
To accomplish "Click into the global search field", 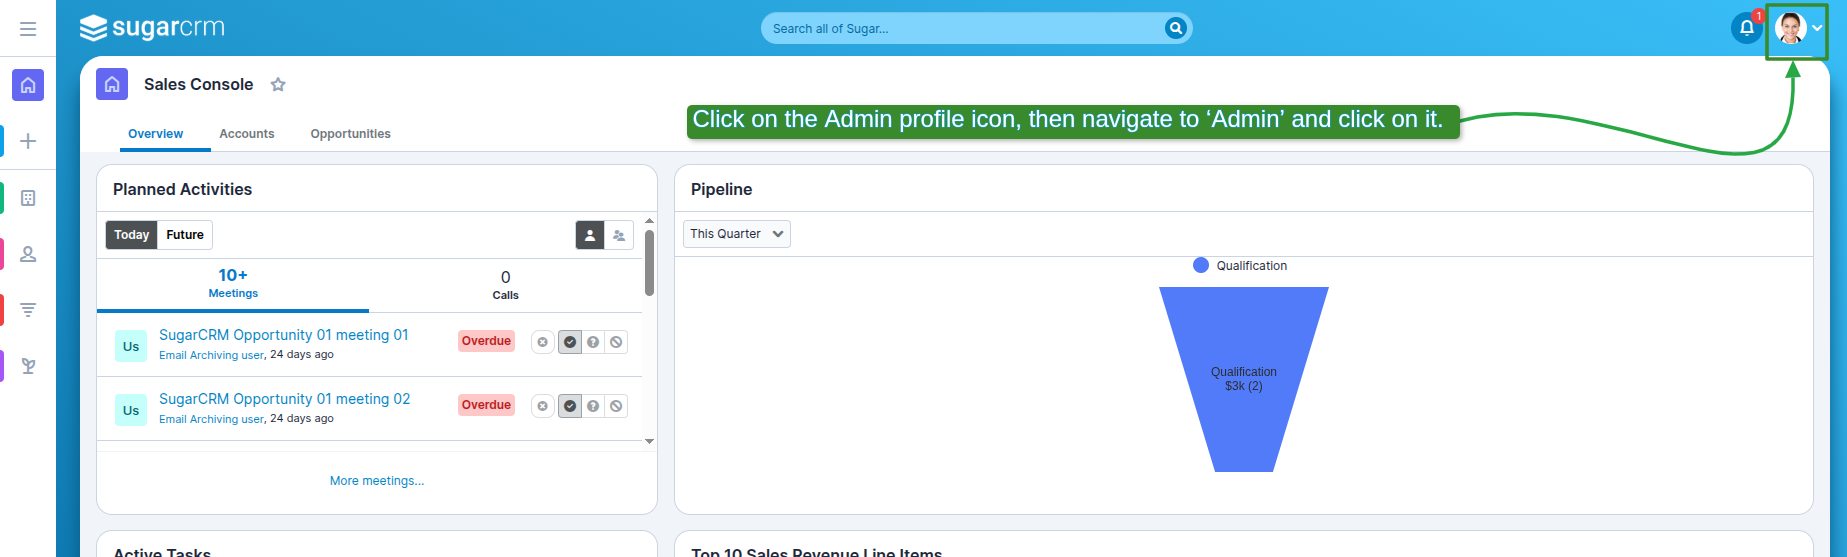I will coord(960,29).
